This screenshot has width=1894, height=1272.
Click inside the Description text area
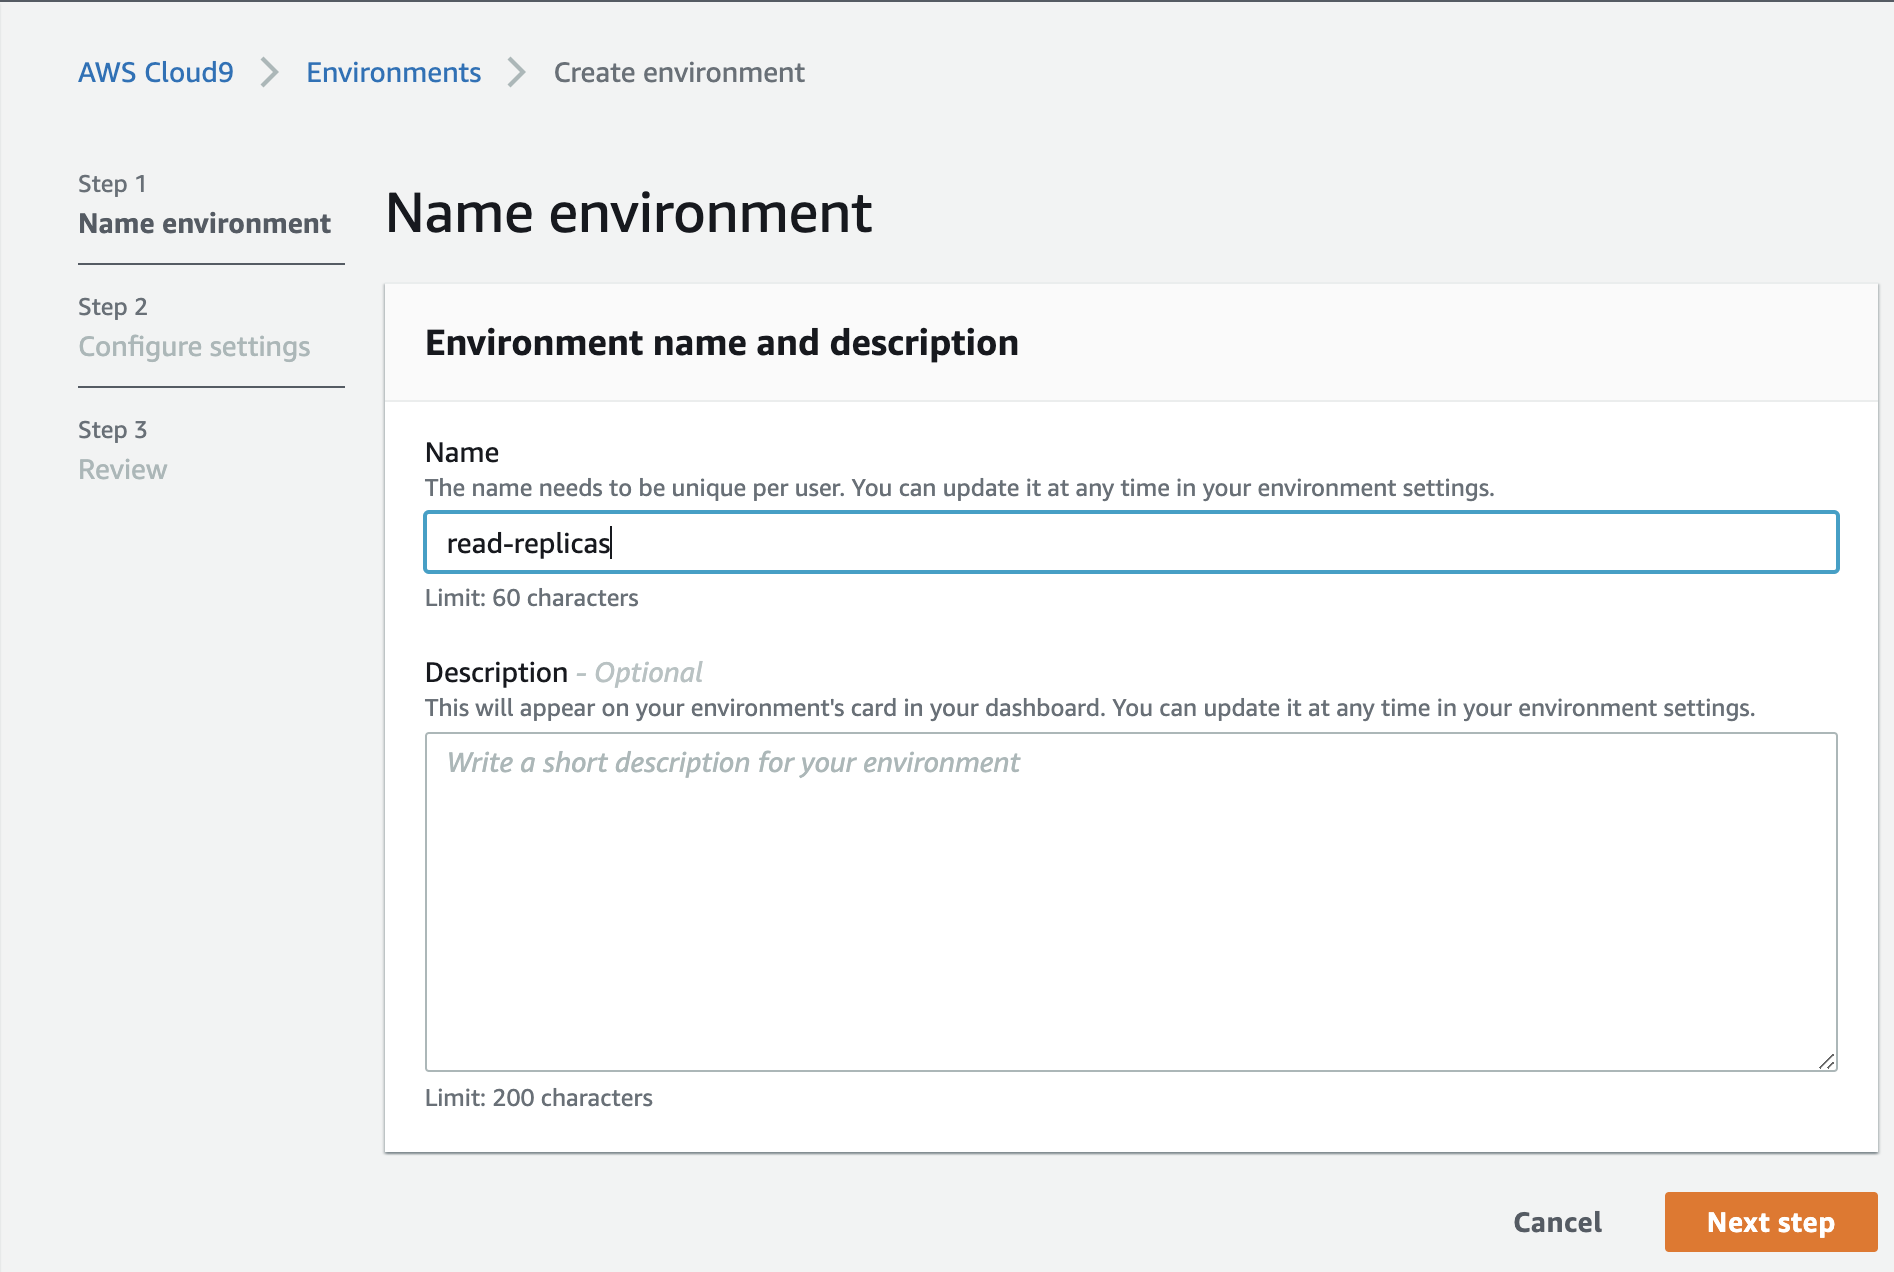click(x=1130, y=902)
